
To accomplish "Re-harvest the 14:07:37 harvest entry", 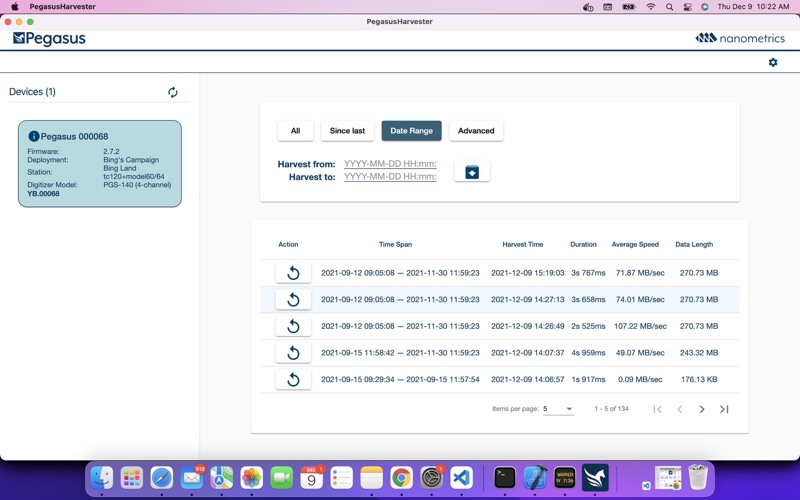I will [293, 353].
